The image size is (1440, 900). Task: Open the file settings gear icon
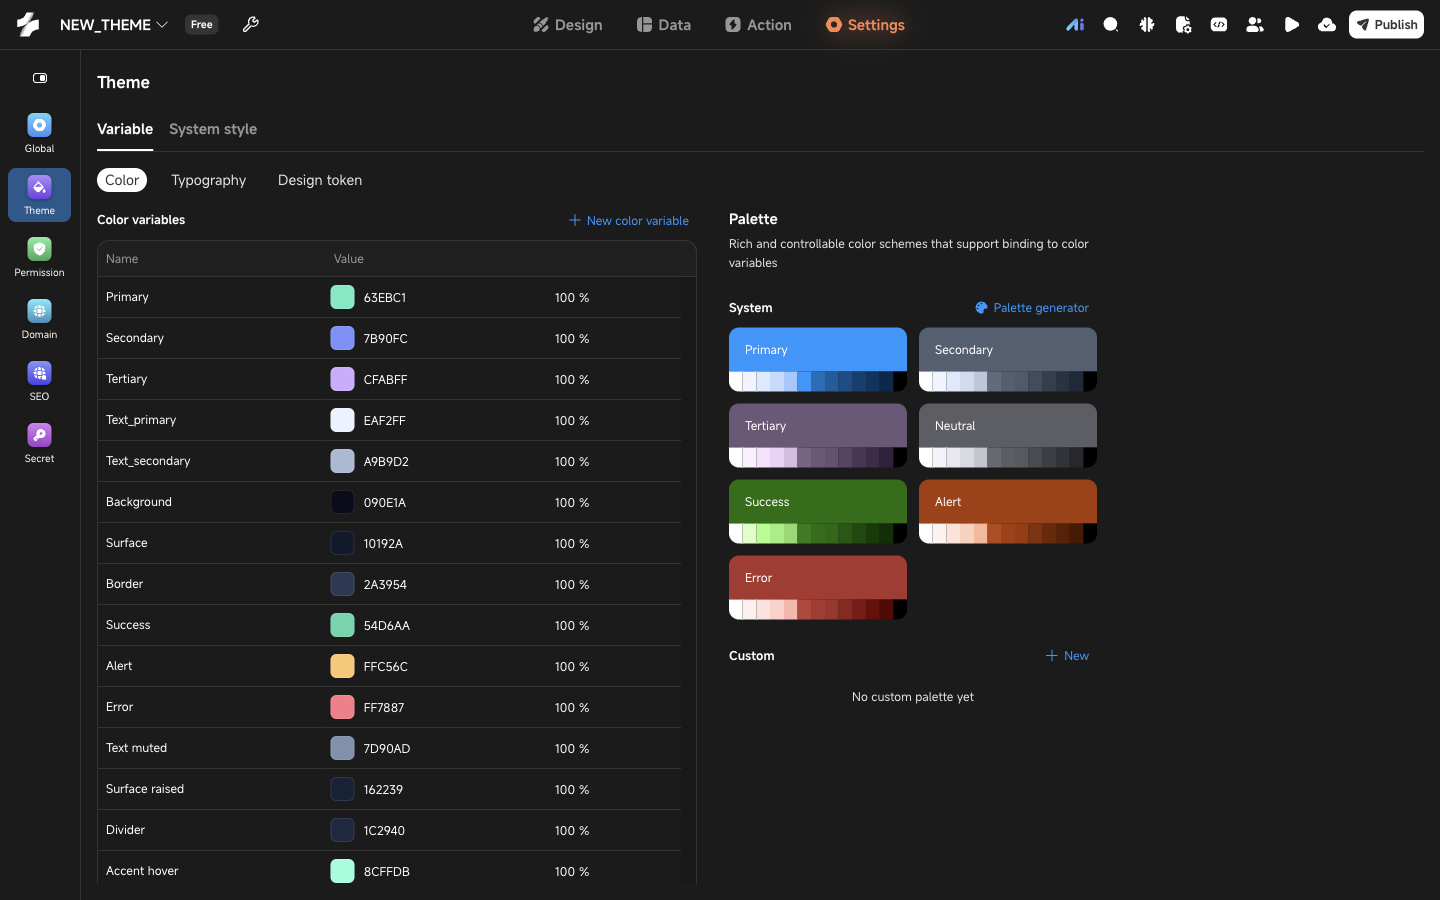(x=1183, y=25)
